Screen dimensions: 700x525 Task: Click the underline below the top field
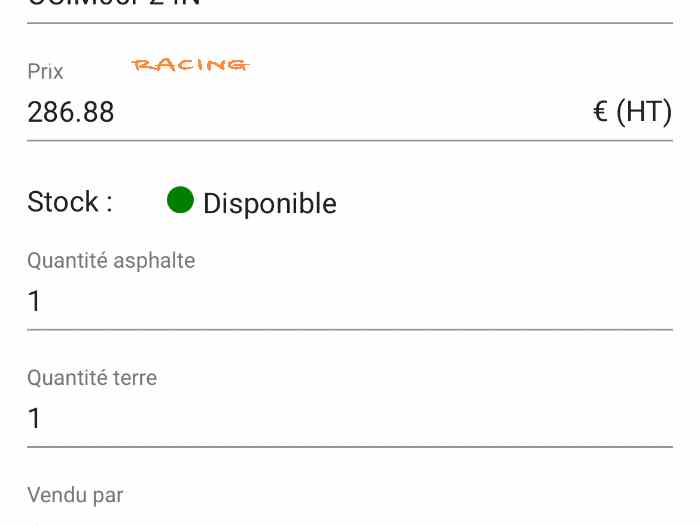(x=350, y=23)
